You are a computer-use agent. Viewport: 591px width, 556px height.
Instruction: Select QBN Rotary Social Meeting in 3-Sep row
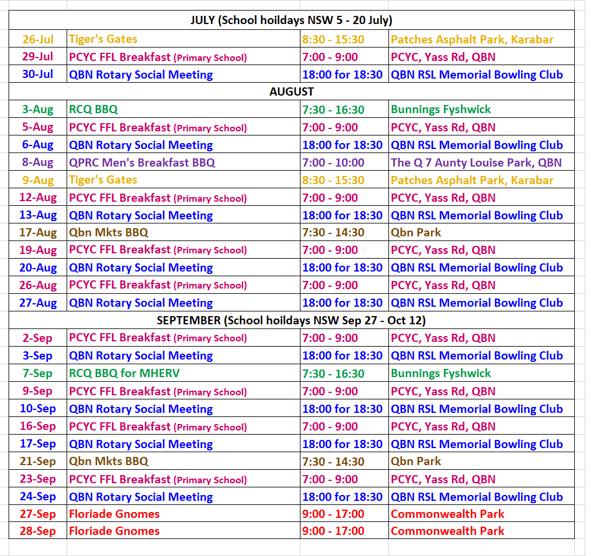tap(184, 355)
